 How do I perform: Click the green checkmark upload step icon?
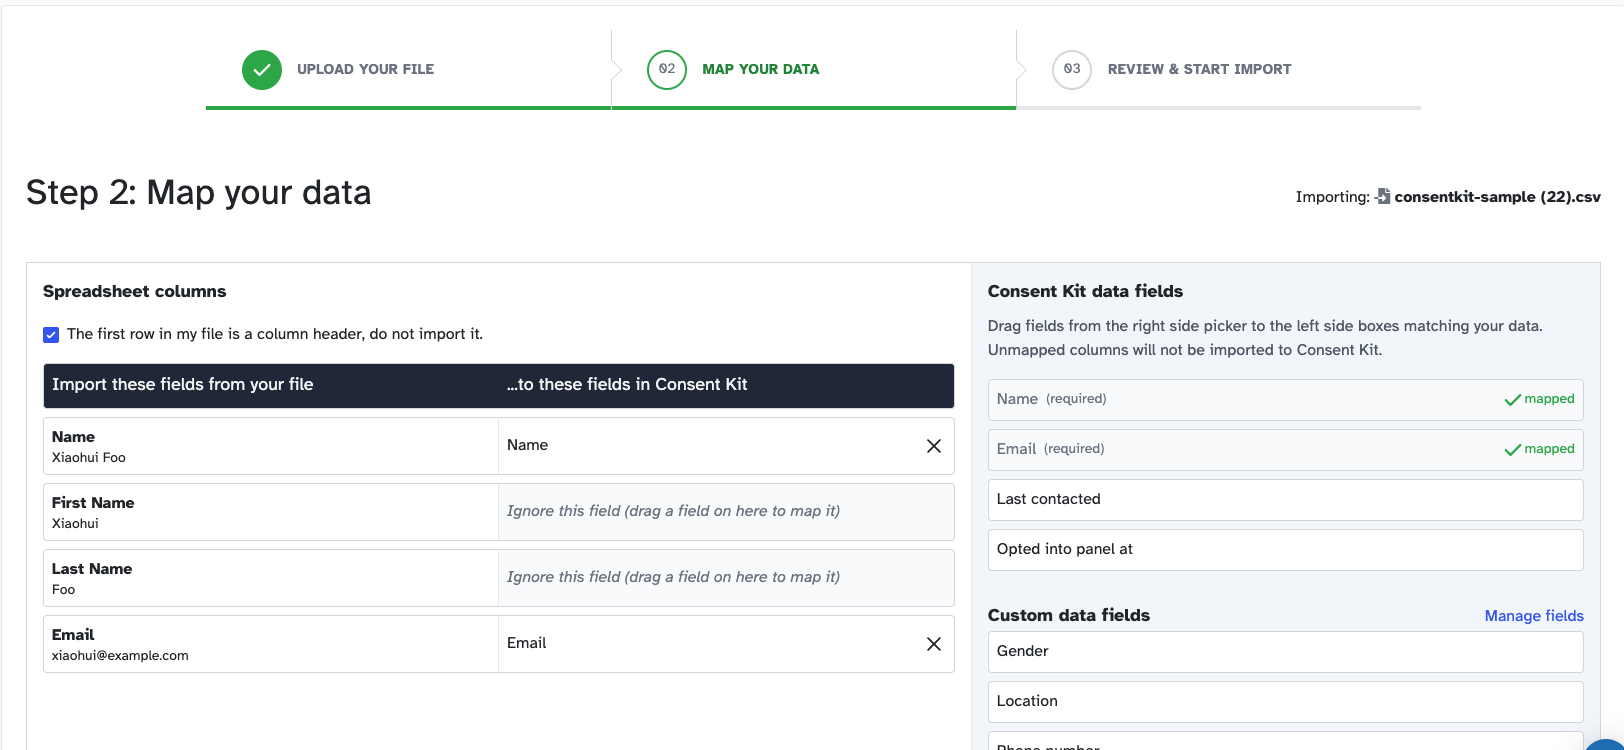(x=262, y=70)
